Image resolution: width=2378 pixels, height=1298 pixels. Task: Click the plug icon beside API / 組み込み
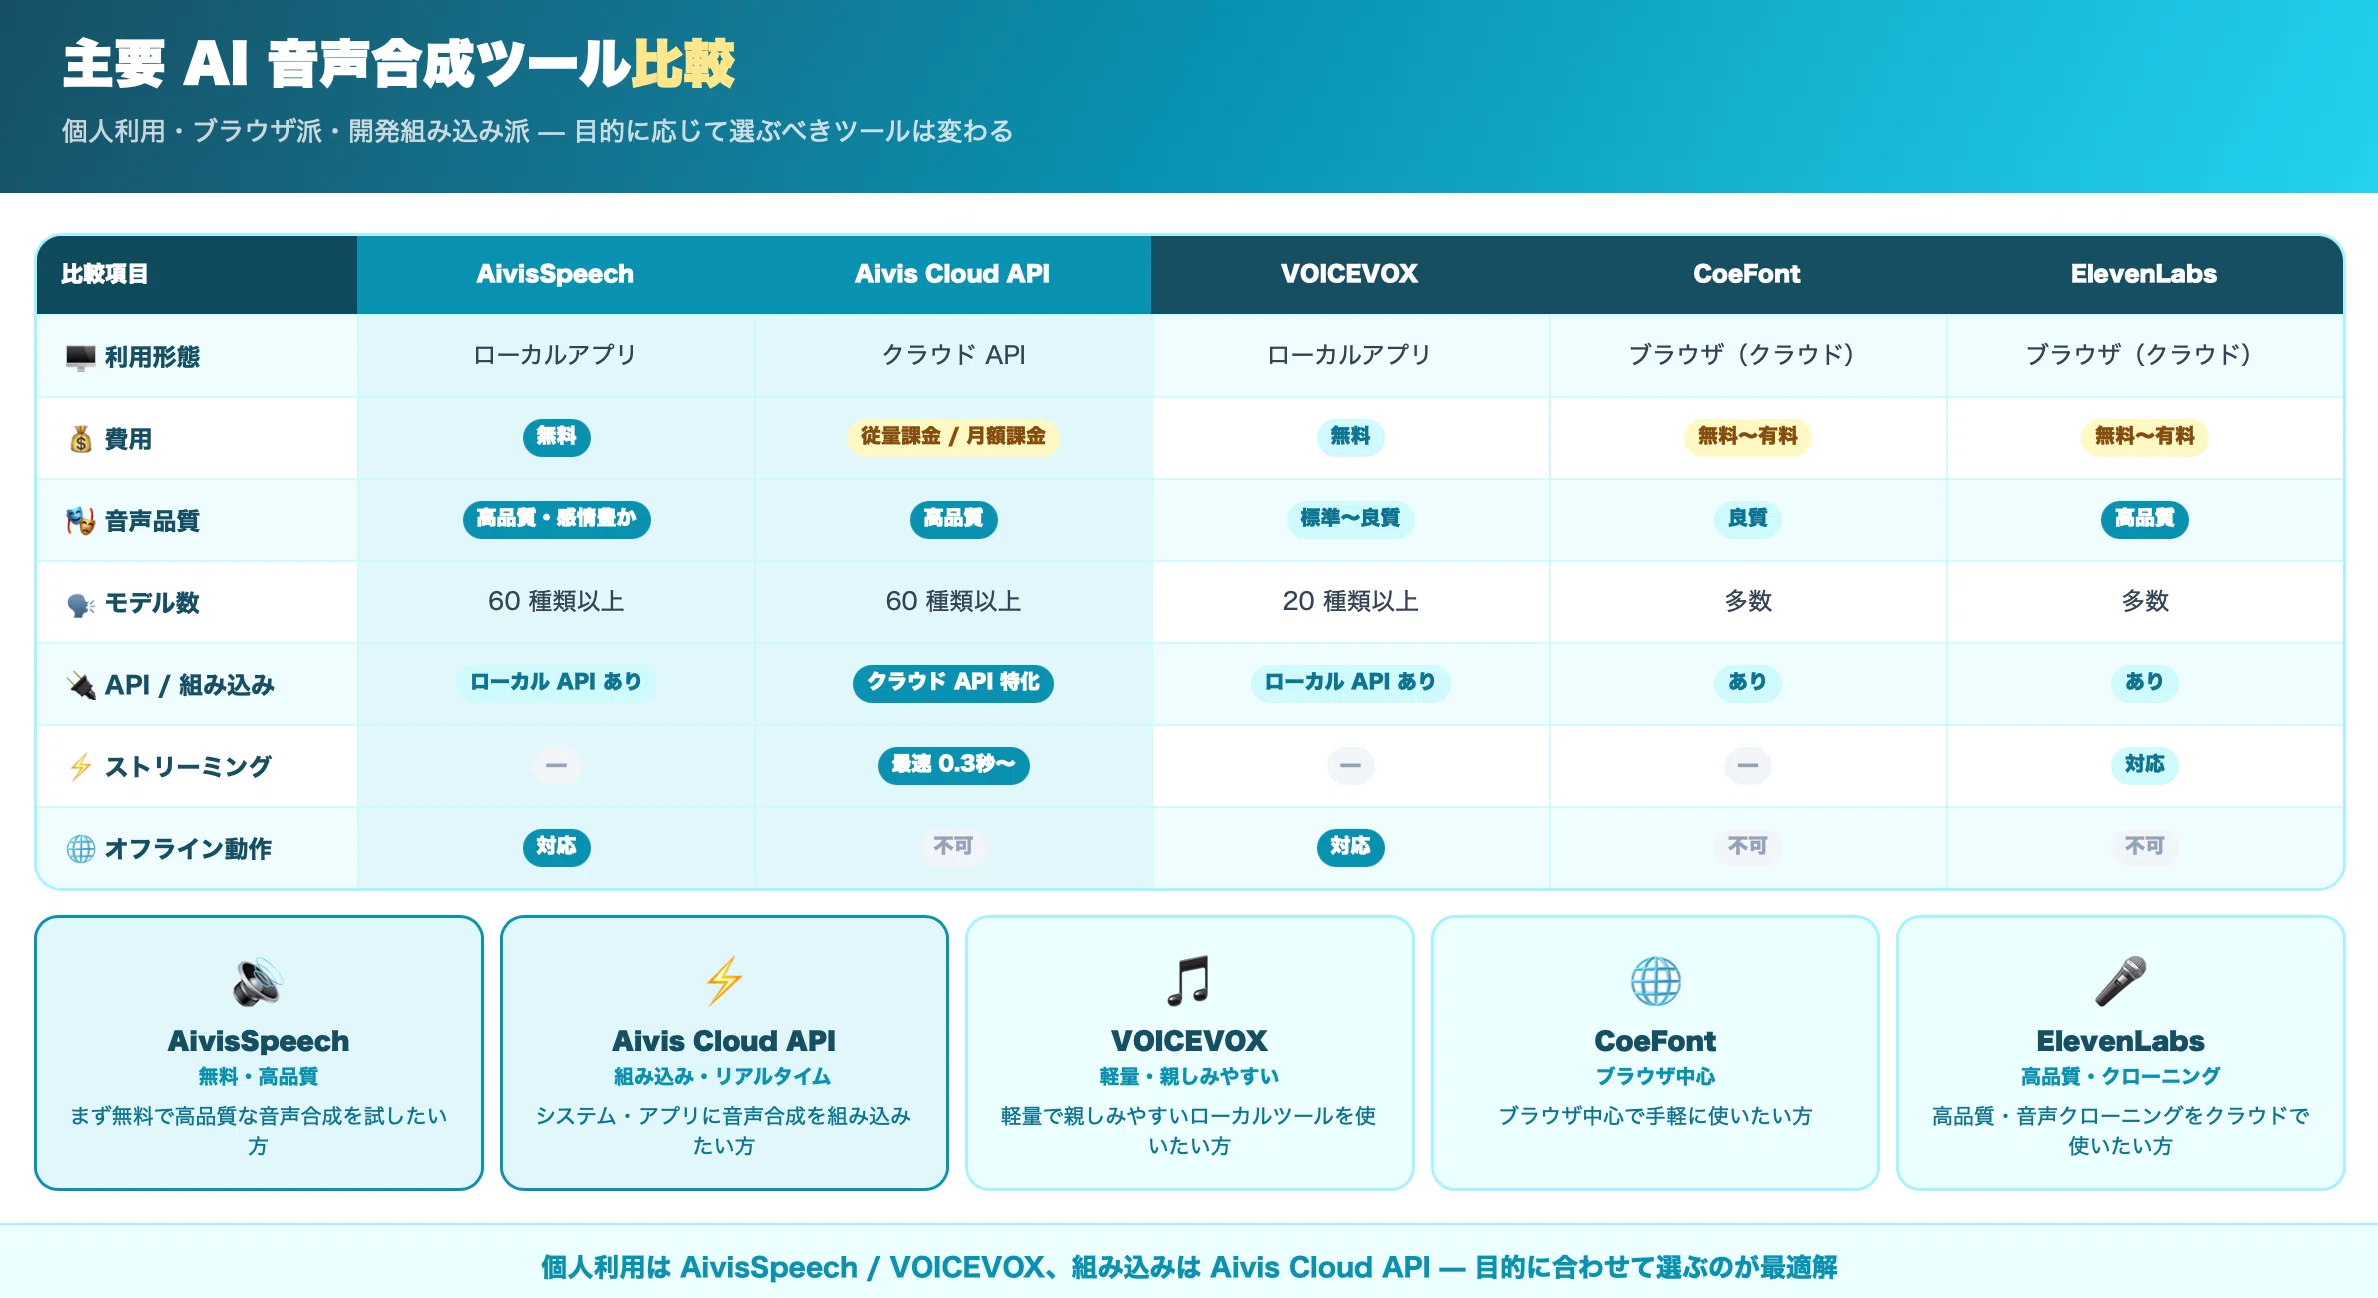[x=81, y=685]
